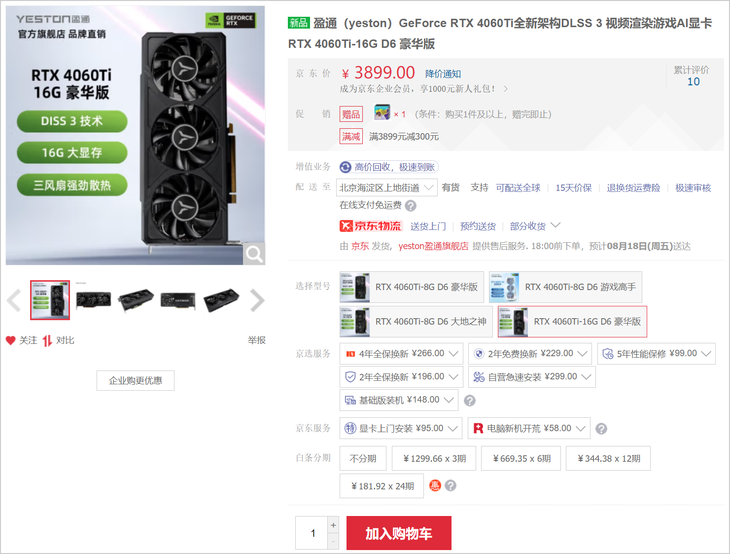Viewport: 730px width, 554px height.
Task: Click the 对比 compare icon
Action: (47, 341)
